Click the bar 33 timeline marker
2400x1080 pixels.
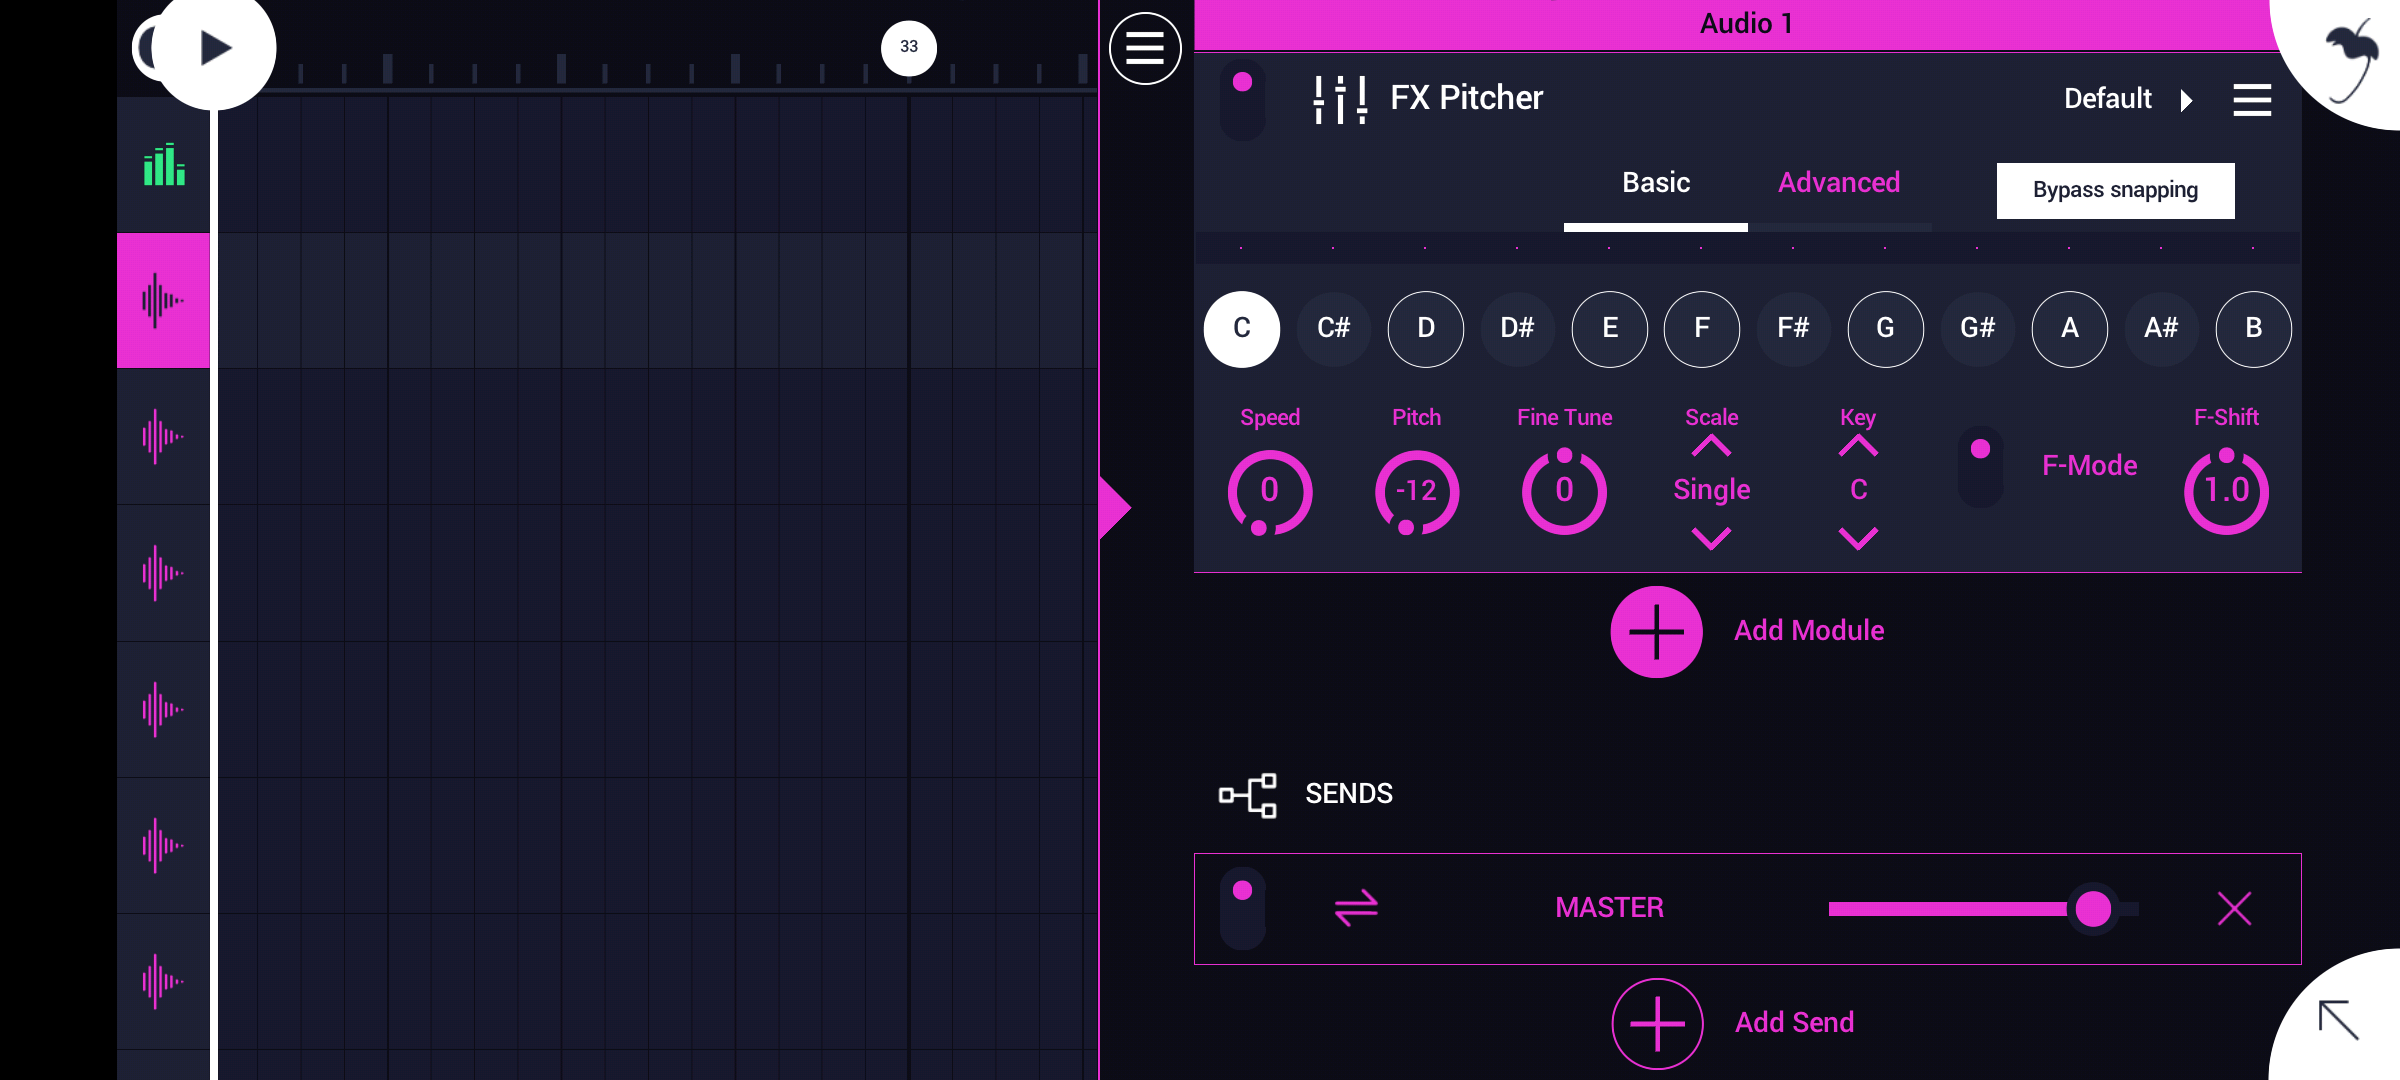908,47
